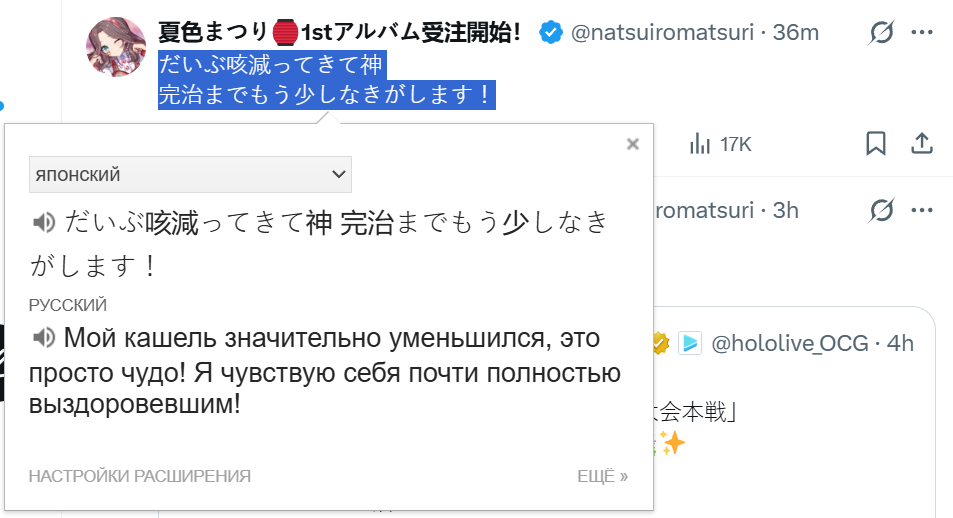953x518 pixels.
Task: Click the ЕЩЁ » link
Action: click(x=602, y=476)
